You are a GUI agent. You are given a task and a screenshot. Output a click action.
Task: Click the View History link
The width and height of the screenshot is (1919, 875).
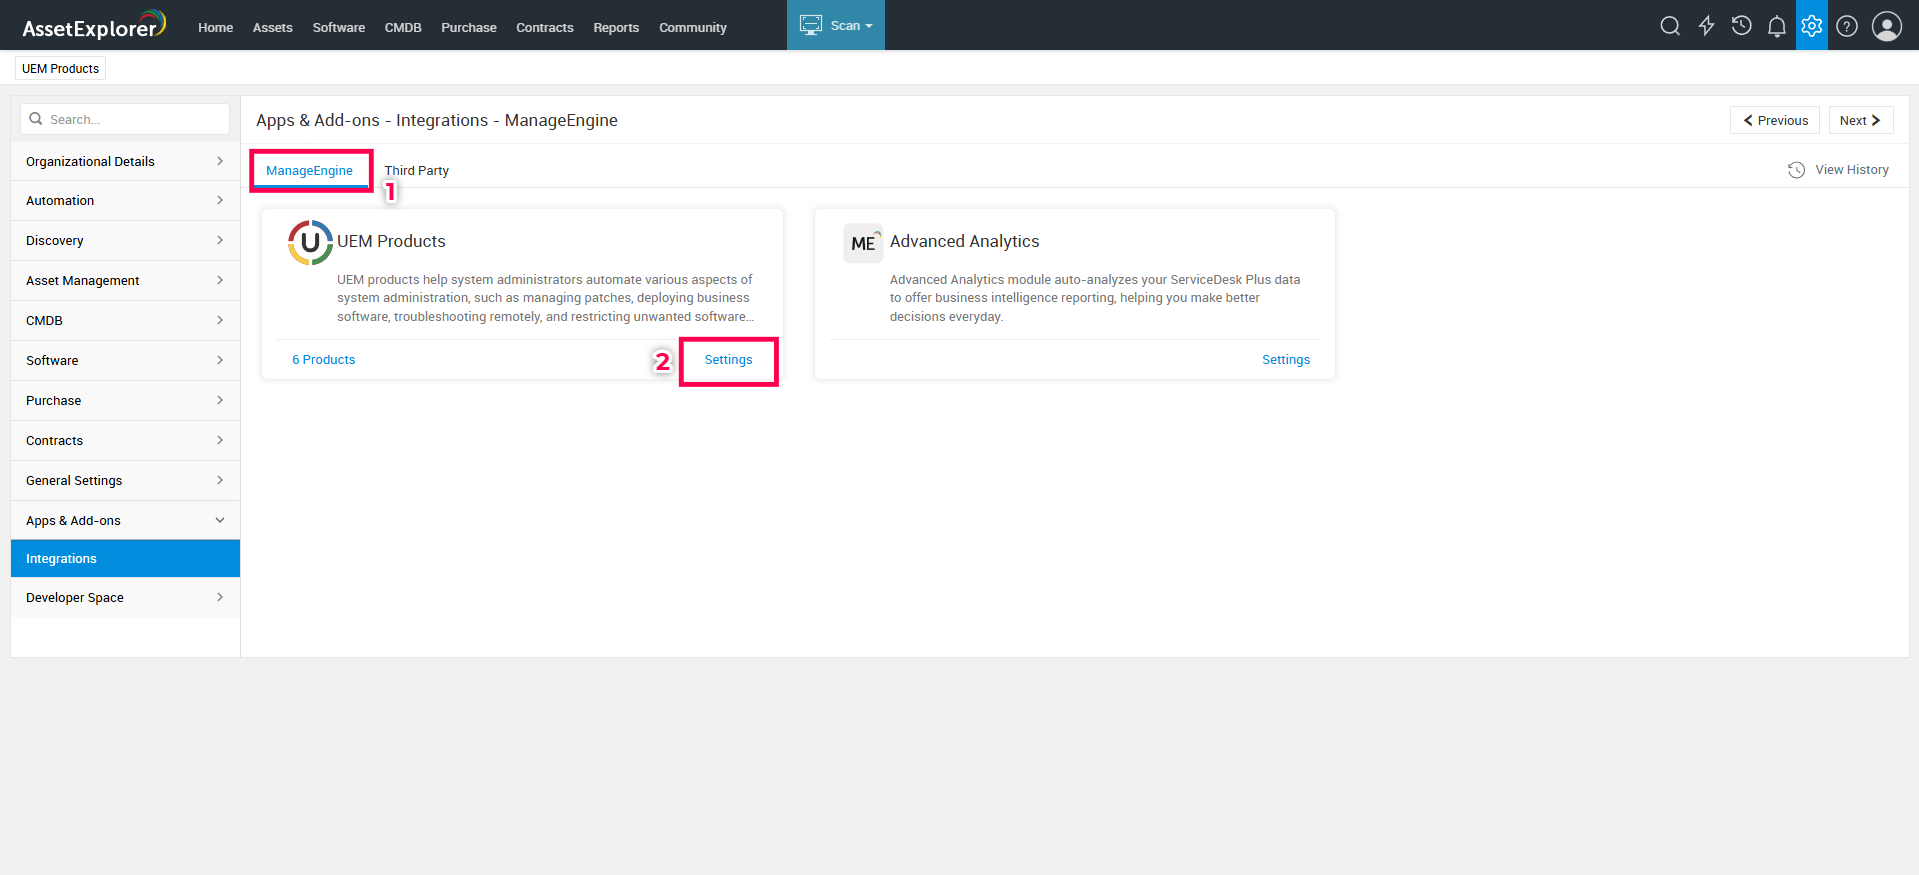click(1852, 170)
